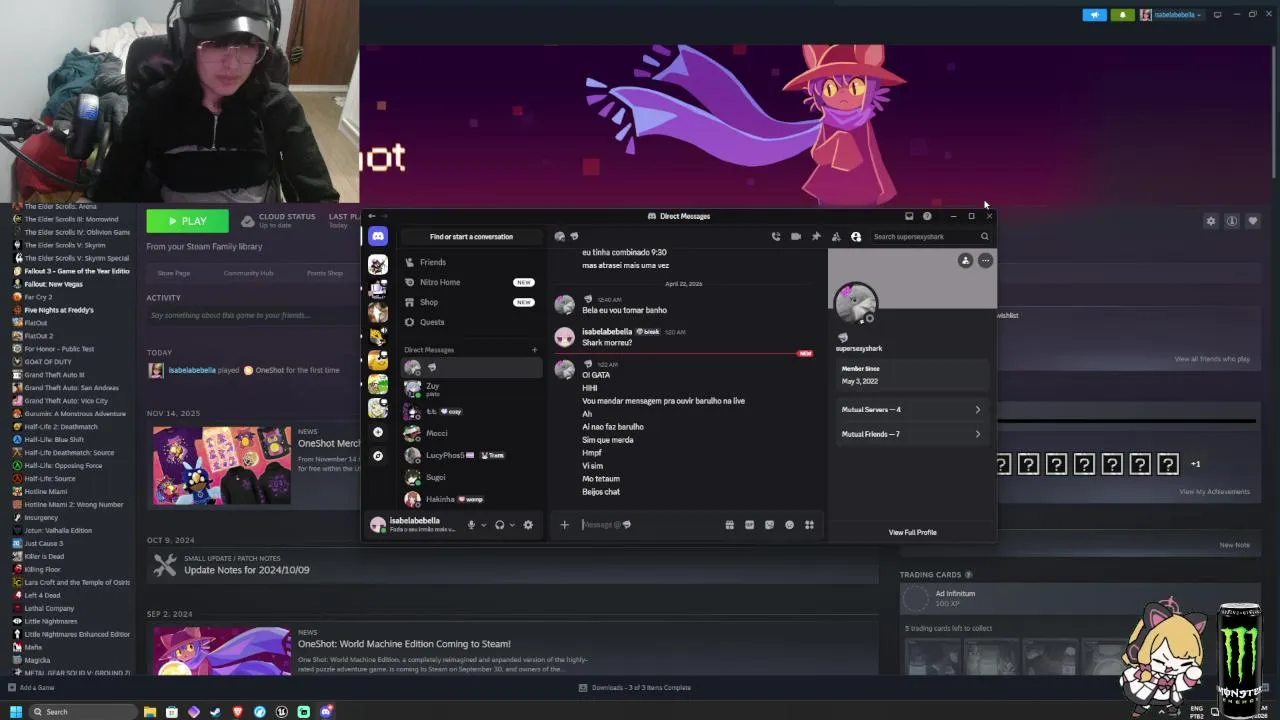This screenshot has width=1280, height=720.
Task: Open gift picker icon in Discord message bar
Action: pos(729,525)
